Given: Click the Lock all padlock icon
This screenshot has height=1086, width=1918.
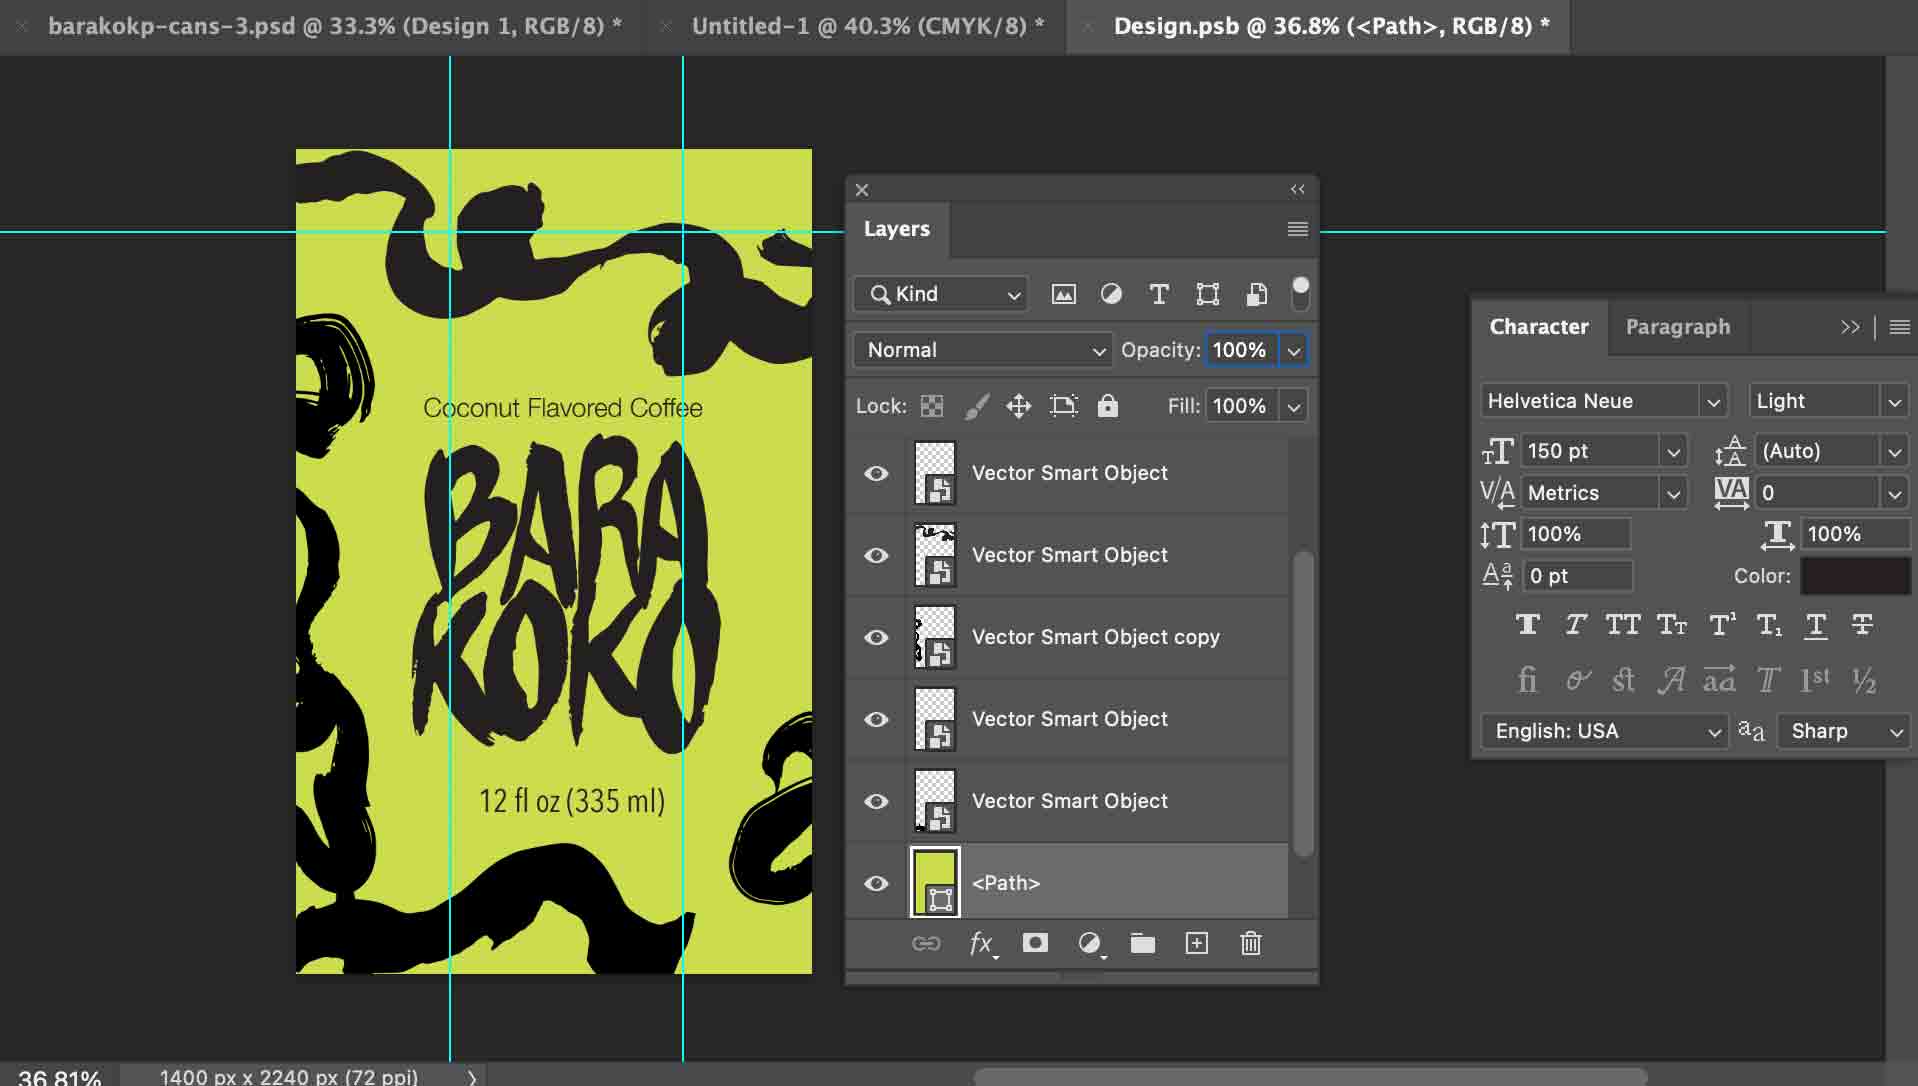Looking at the screenshot, I should (x=1107, y=406).
